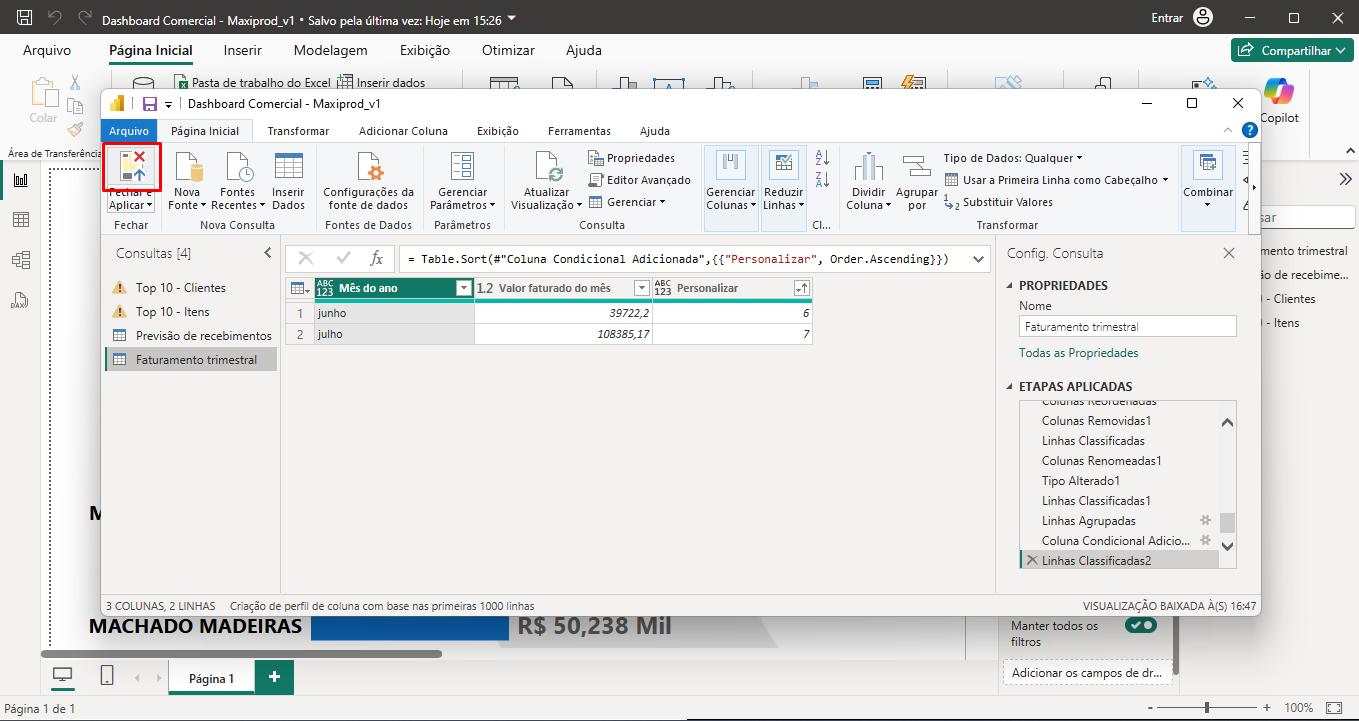Viewport: 1359px width, 721px height.
Task: Select the Linhas Agrupadas applied step
Action: tap(1088, 521)
